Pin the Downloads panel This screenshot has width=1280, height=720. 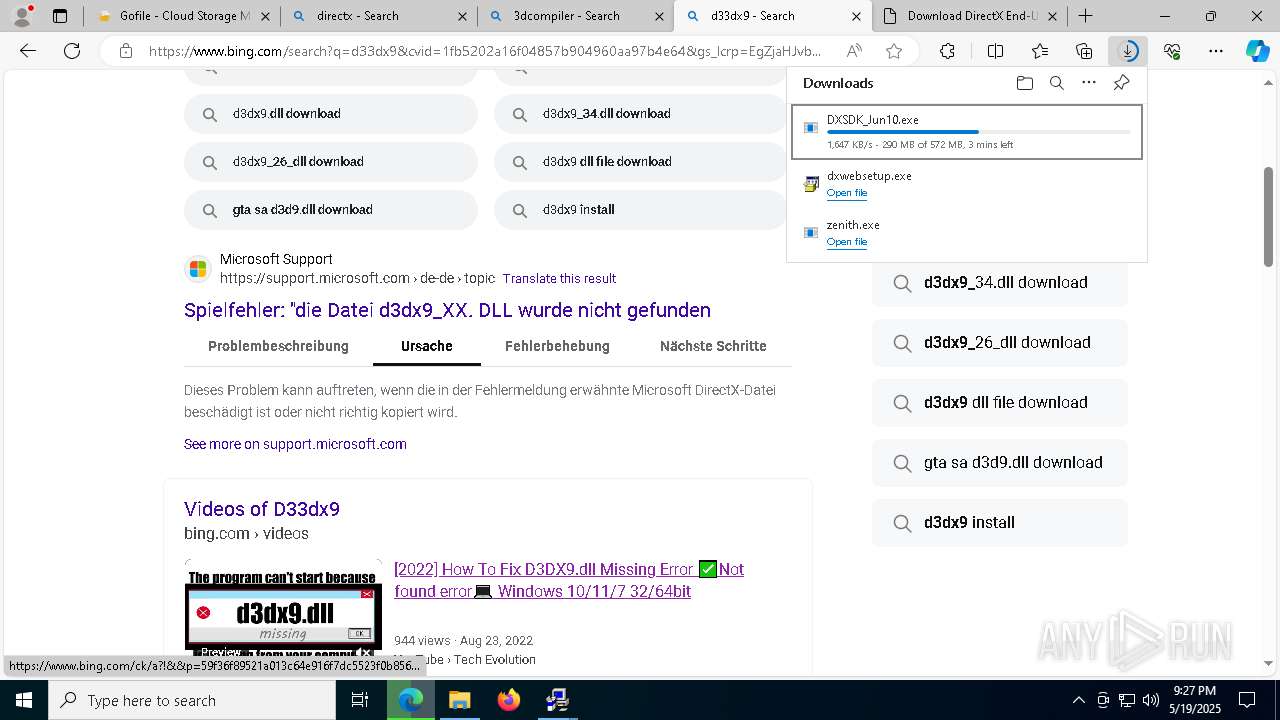click(1121, 83)
